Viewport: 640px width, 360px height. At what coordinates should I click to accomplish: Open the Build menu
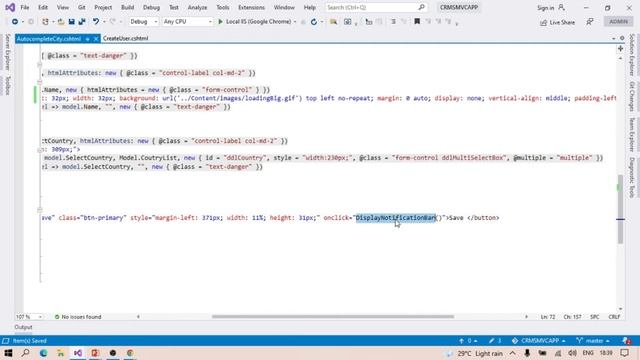coord(127,7)
